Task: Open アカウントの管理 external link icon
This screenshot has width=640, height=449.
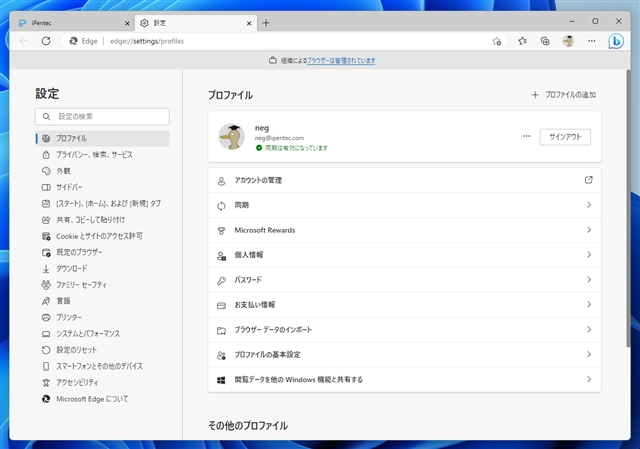Action: pyautogui.click(x=589, y=180)
